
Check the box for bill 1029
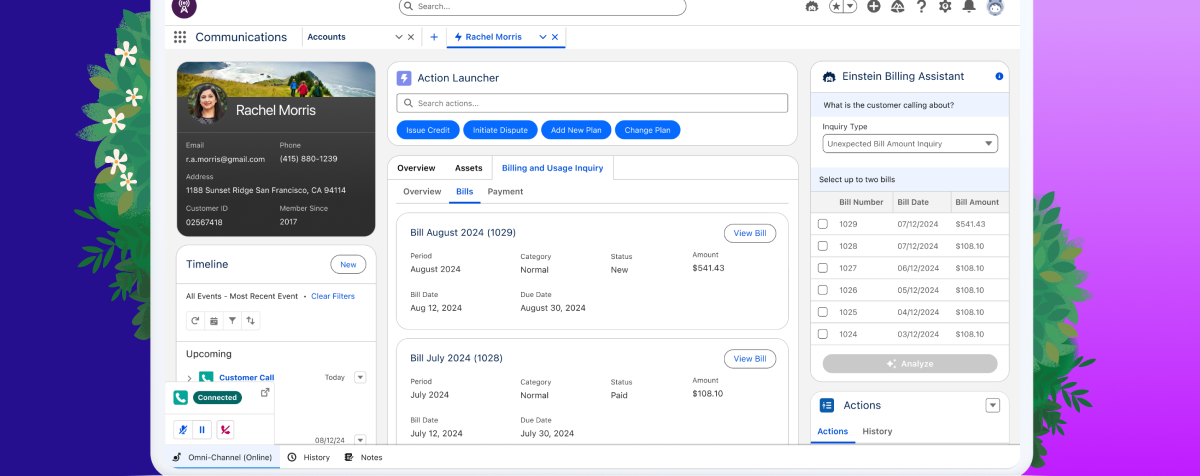point(823,224)
